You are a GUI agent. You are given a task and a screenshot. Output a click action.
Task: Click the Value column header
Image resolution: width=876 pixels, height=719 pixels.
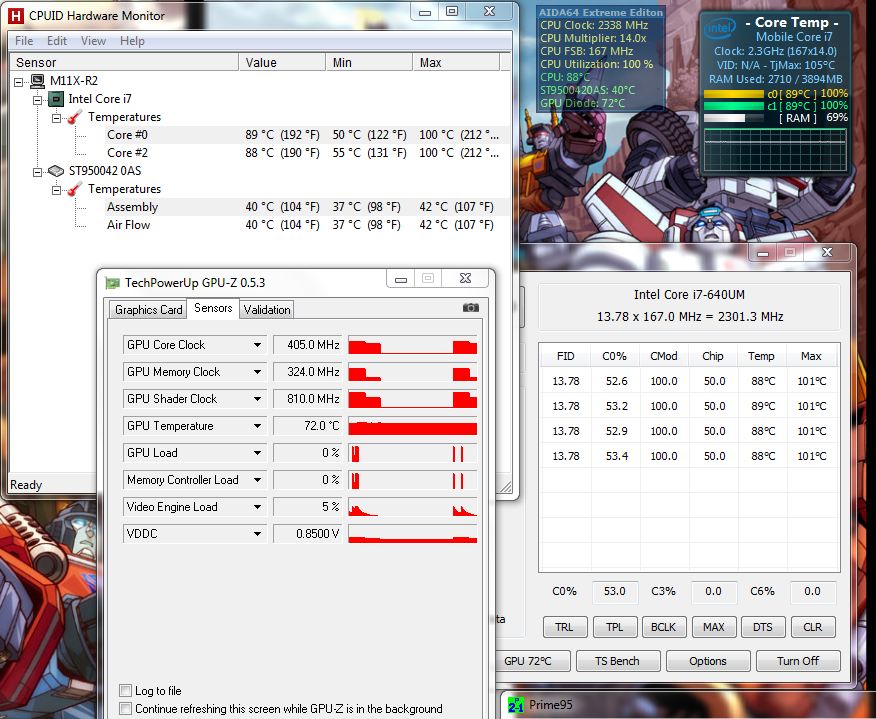(282, 63)
